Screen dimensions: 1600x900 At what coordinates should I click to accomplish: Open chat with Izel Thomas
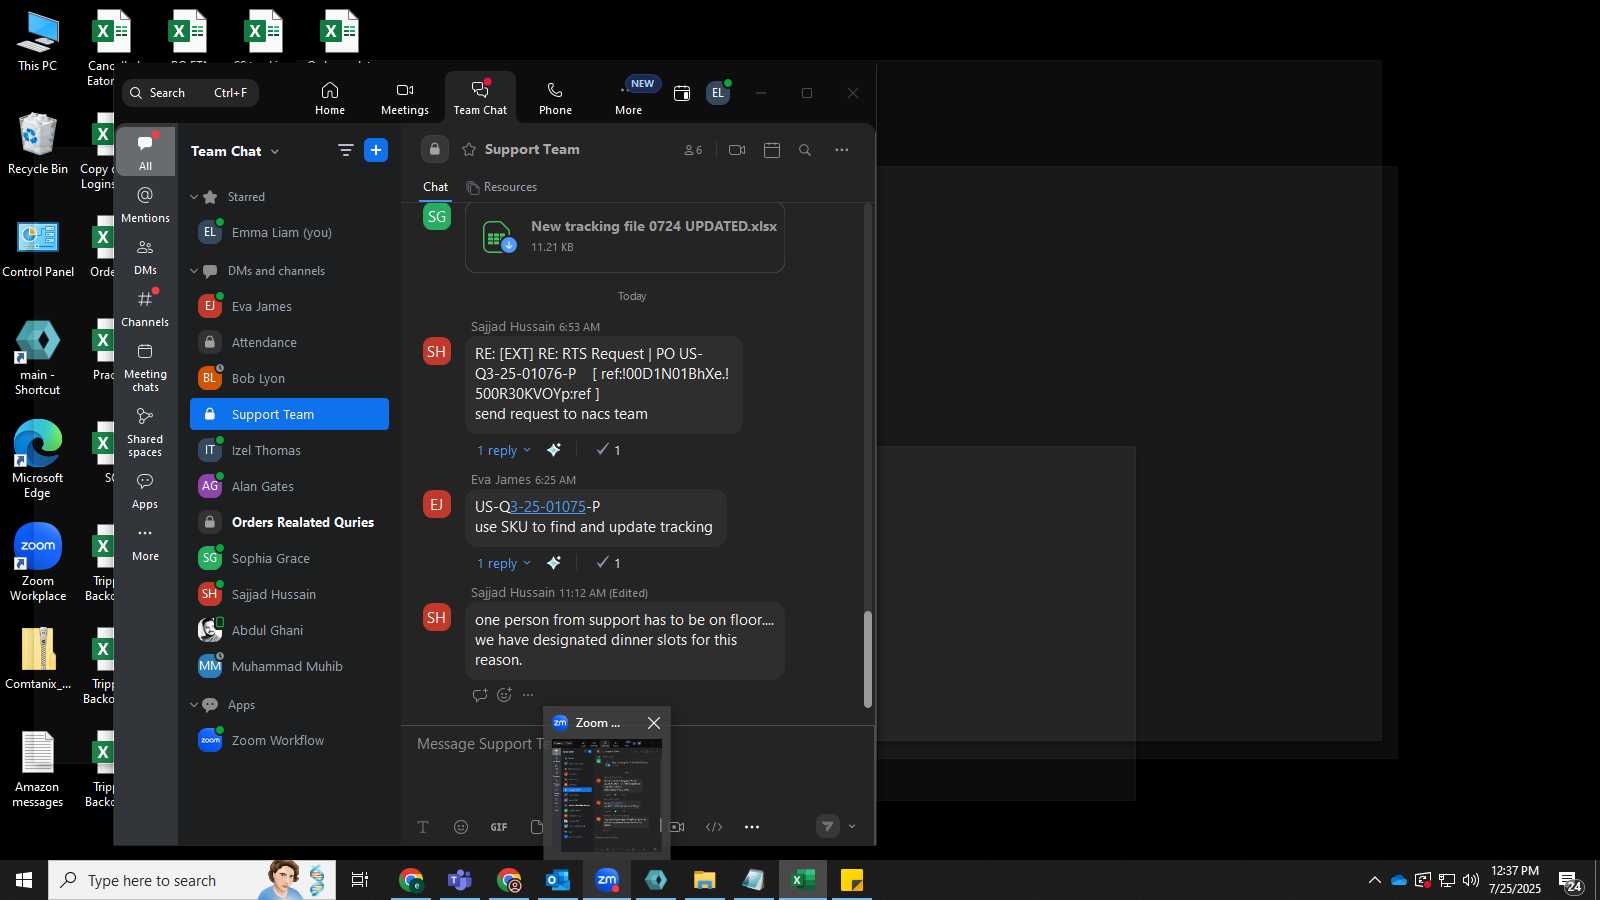(x=289, y=450)
